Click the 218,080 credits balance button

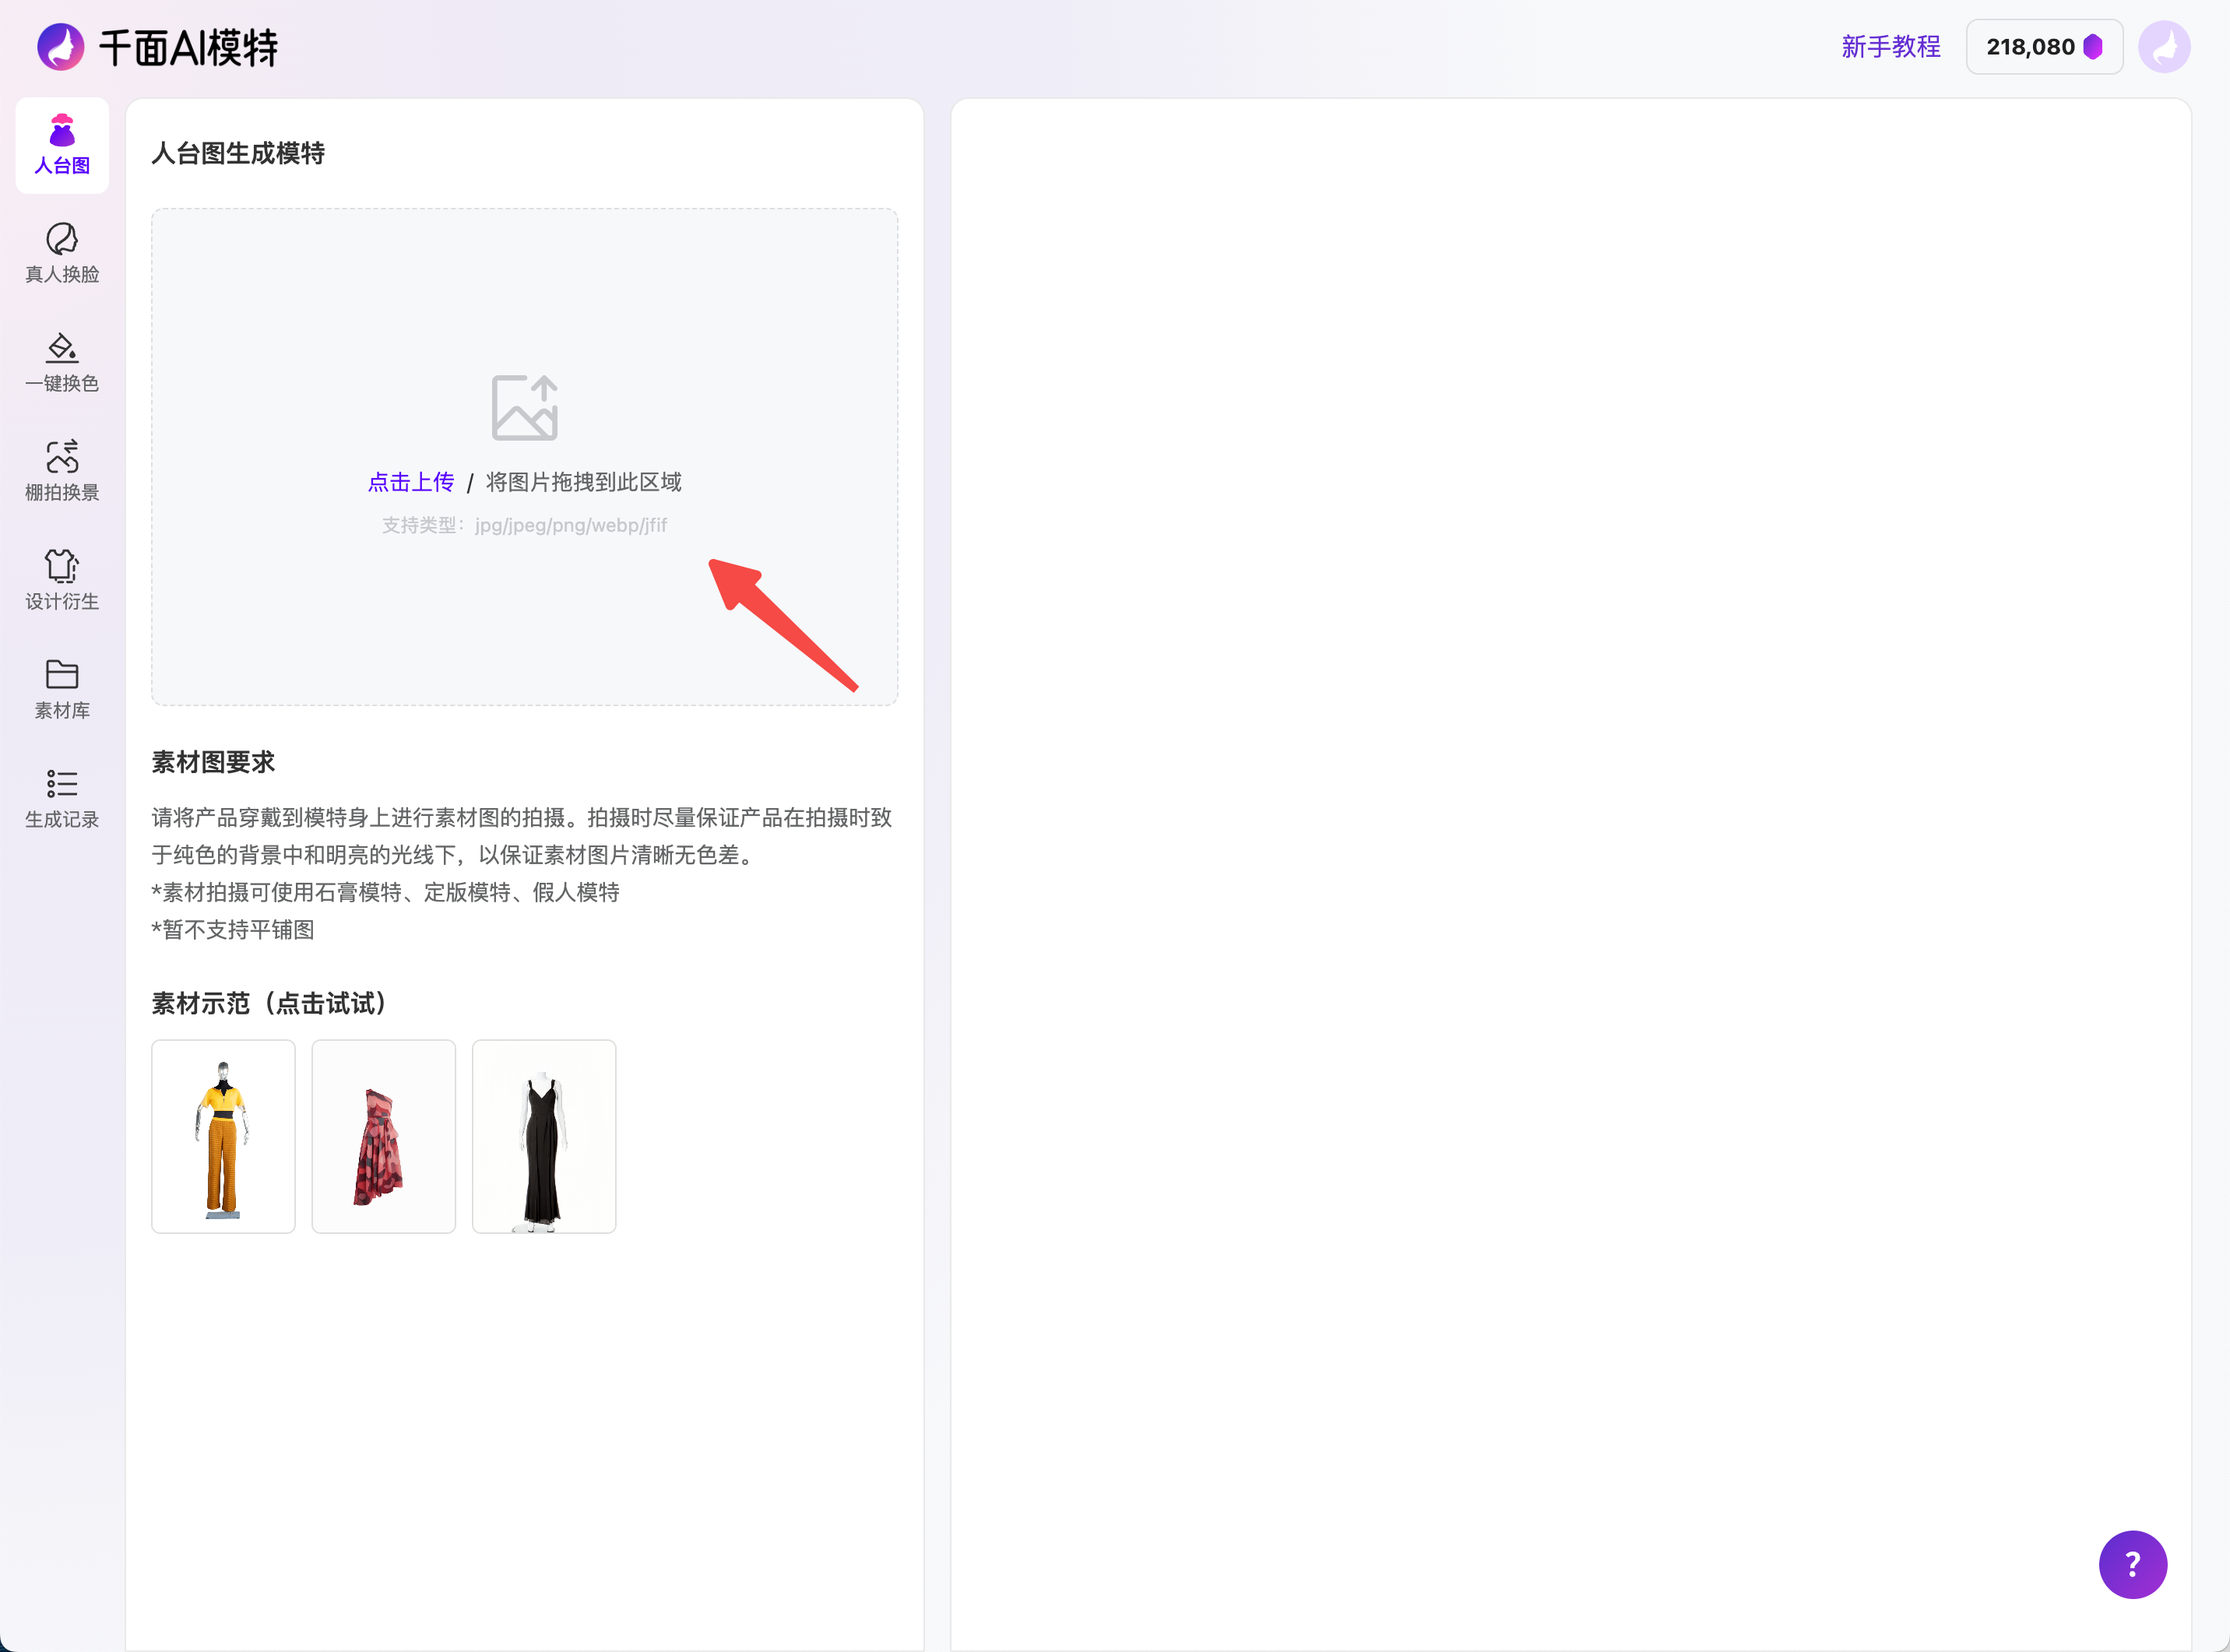pos(2044,47)
